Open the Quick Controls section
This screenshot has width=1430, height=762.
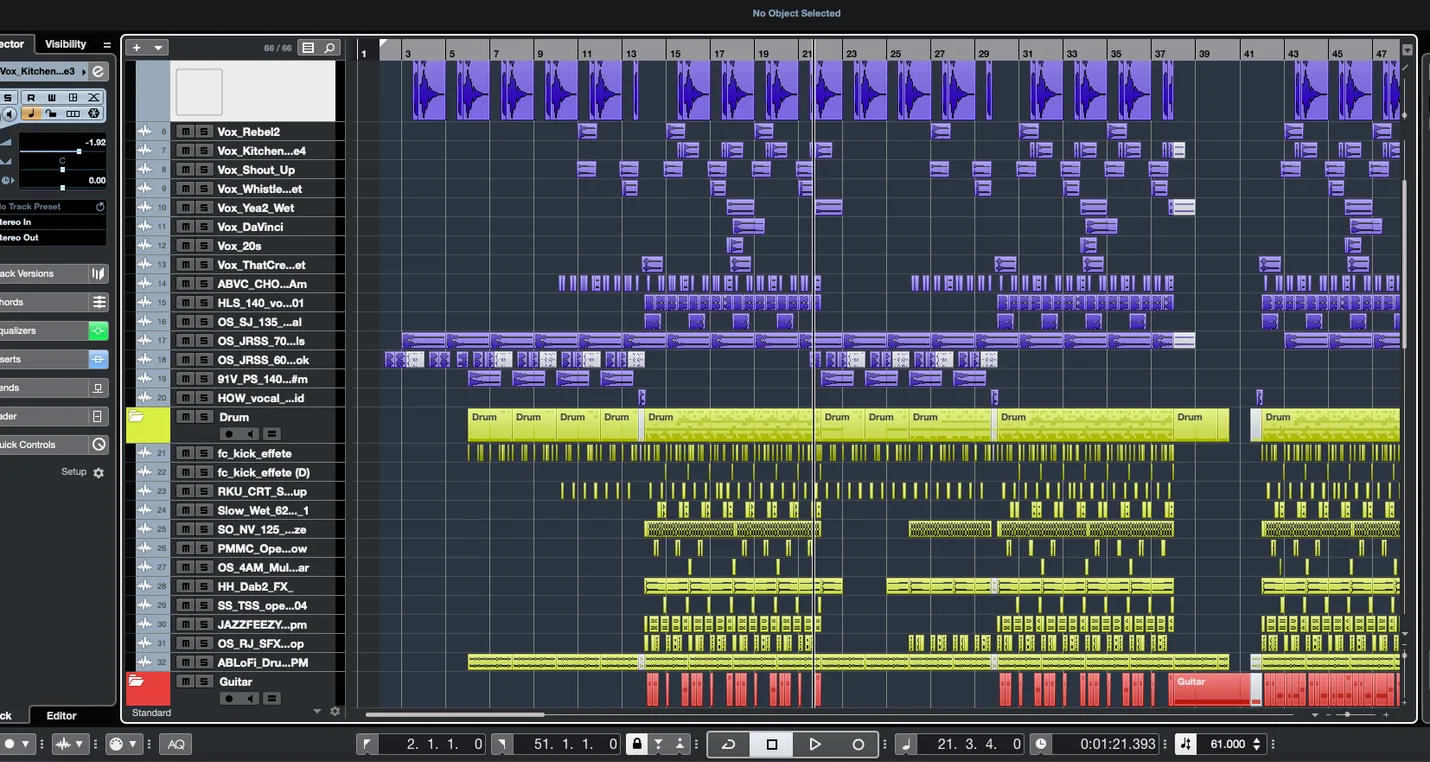[x=54, y=444]
